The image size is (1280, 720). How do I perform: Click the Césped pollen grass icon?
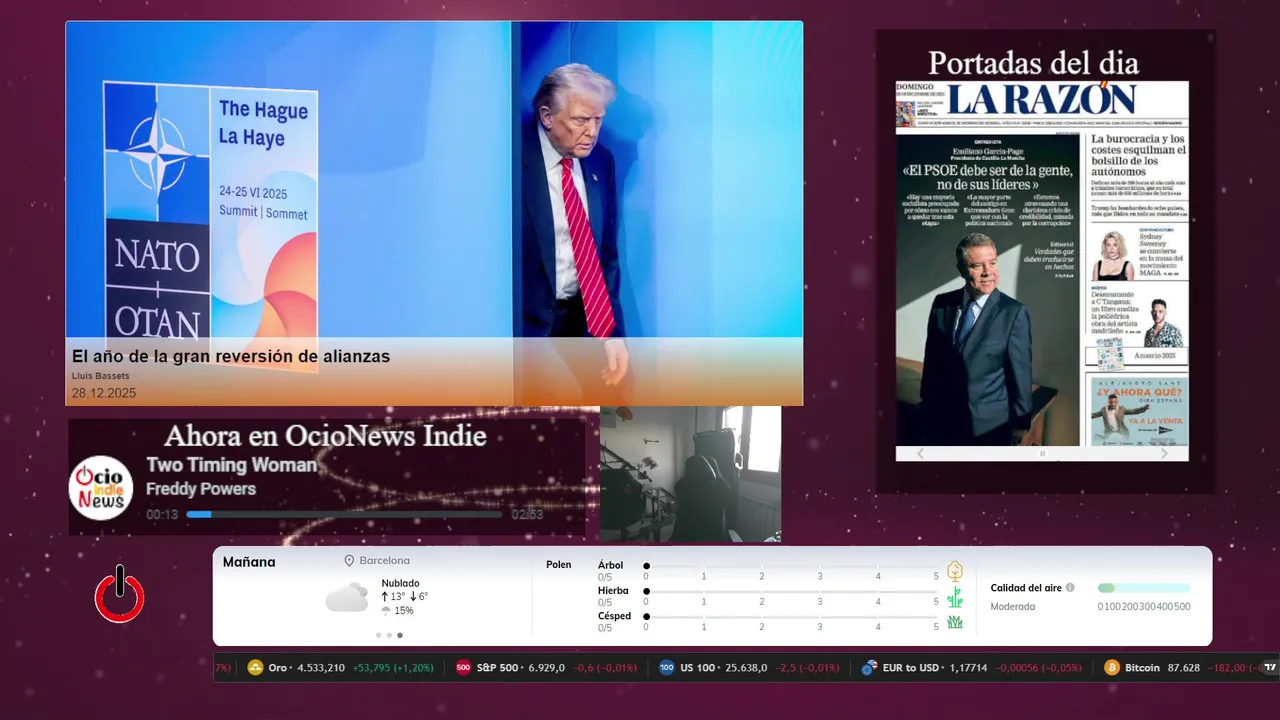(955, 622)
